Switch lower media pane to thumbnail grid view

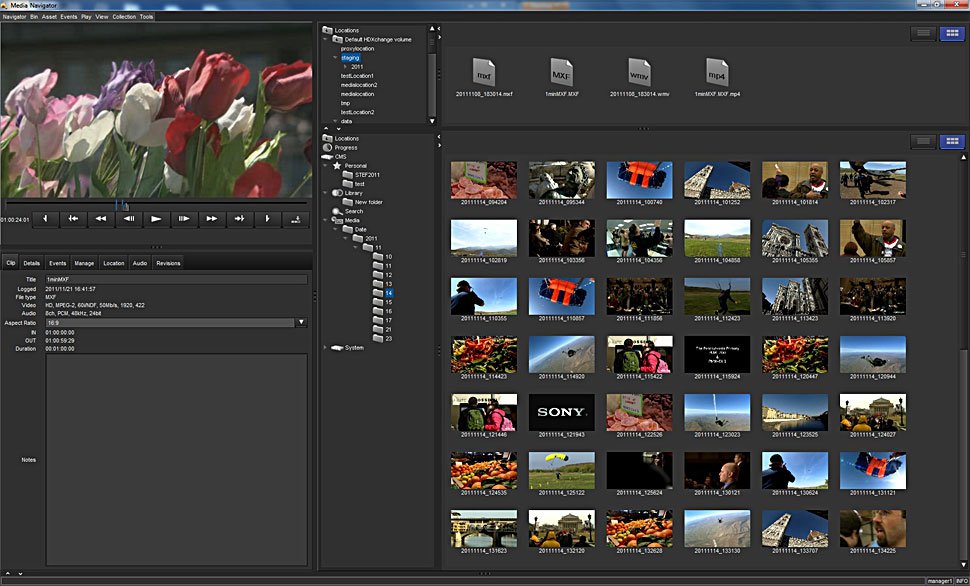(x=952, y=142)
